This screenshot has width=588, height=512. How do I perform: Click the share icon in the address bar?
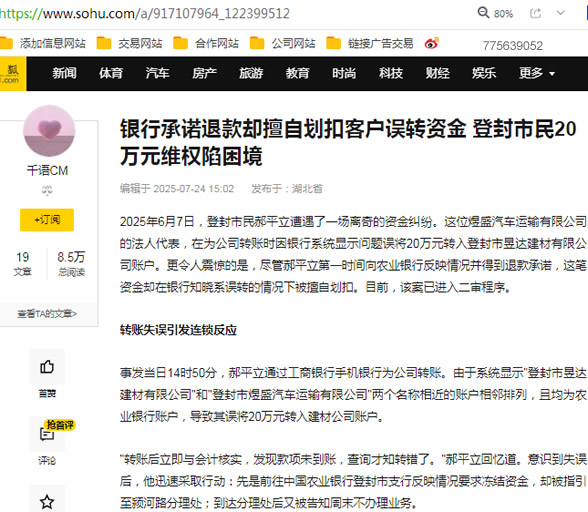pyautogui.click(x=536, y=13)
